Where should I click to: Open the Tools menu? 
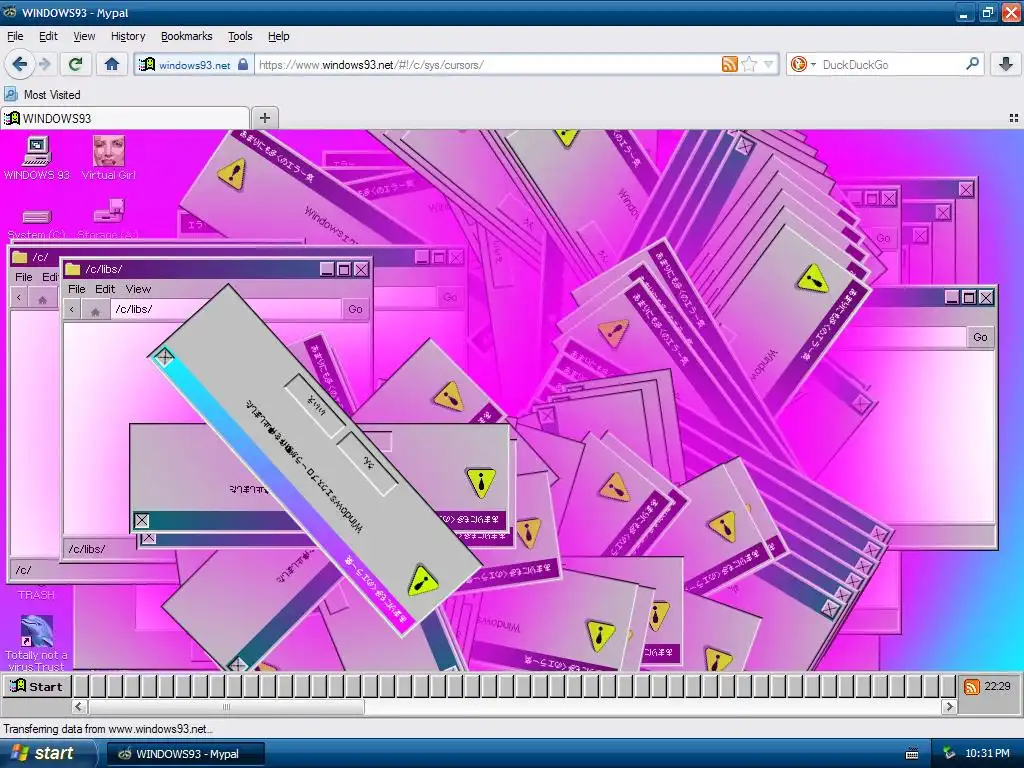click(240, 36)
